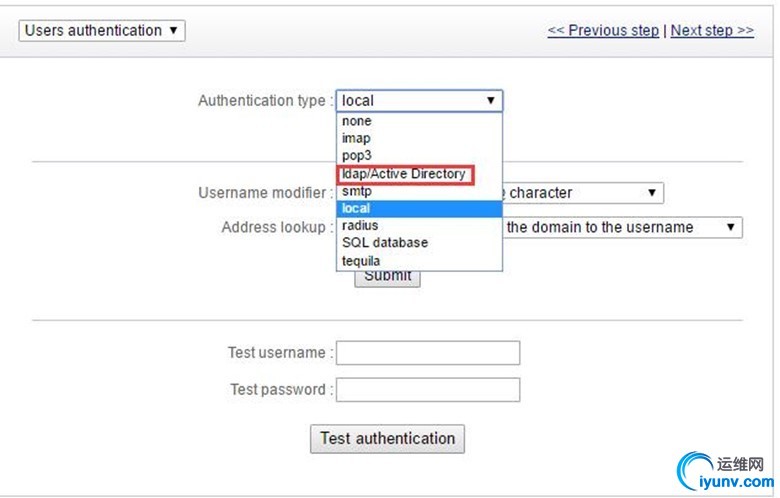This screenshot has width=780, height=498.
Task: Focus the Test password input field
Action: tap(428, 390)
